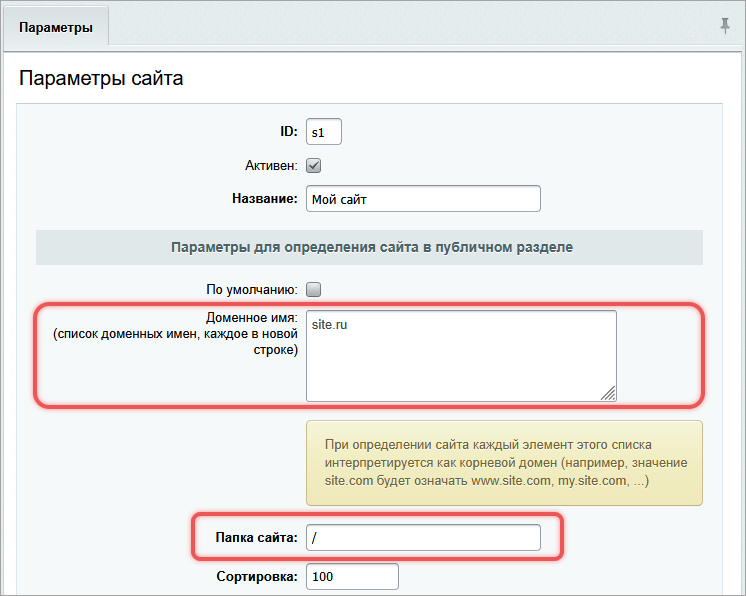Image resolution: width=746 pixels, height=596 pixels.
Task: Click the ID: field label
Action: click(x=288, y=132)
